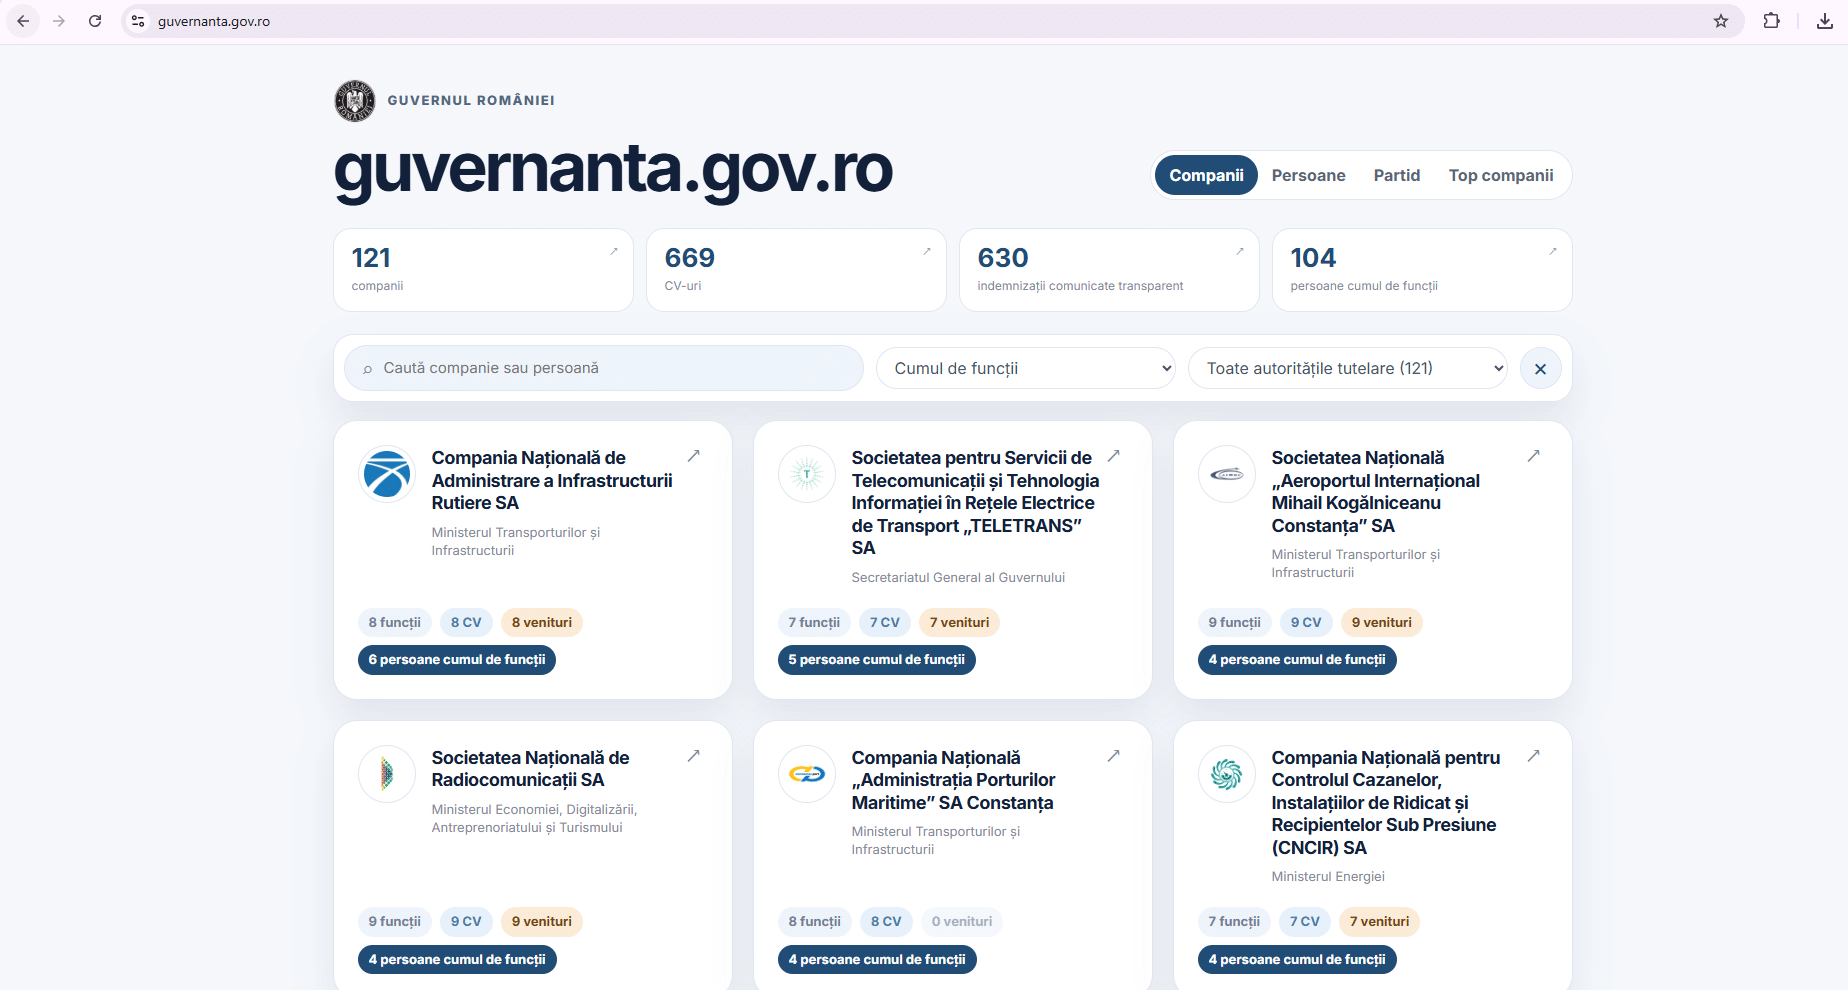Open arrow on 121 companii stat card
The height and width of the screenshot is (990, 1848).
[614, 251]
